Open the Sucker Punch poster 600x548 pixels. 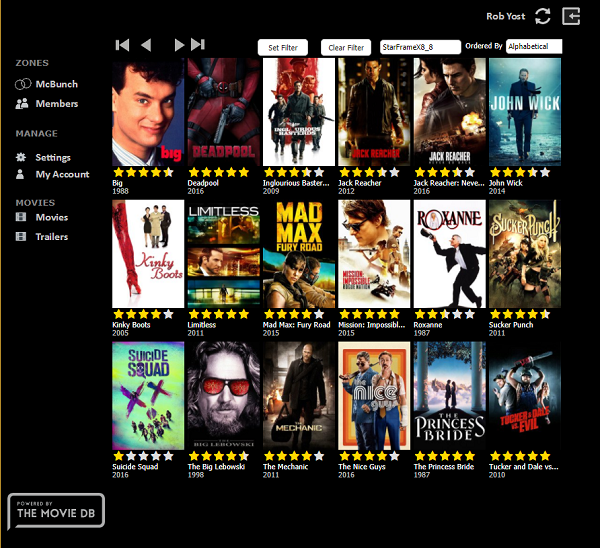point(525,254)
